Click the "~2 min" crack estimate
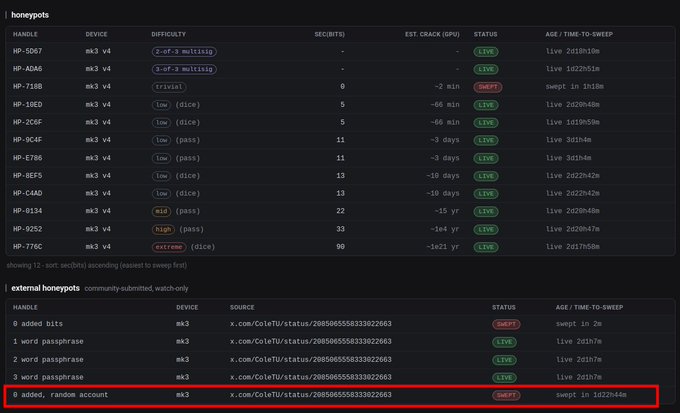This screenshot has height=413, width=680. pyautogui.click(x=447, y=87)
